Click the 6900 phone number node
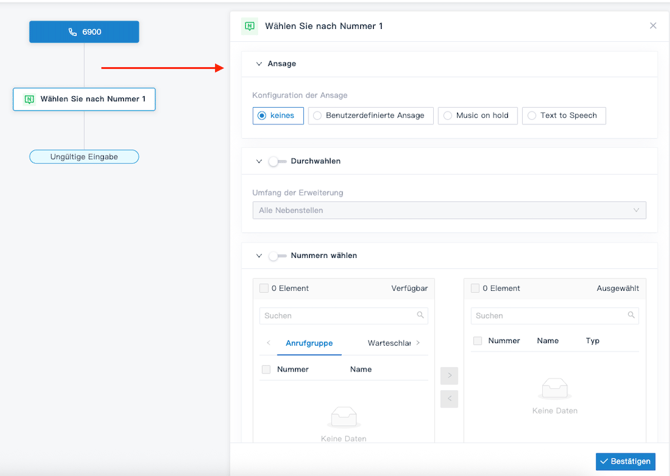This screenshot has height=476, width=670. tap(84, 32)
